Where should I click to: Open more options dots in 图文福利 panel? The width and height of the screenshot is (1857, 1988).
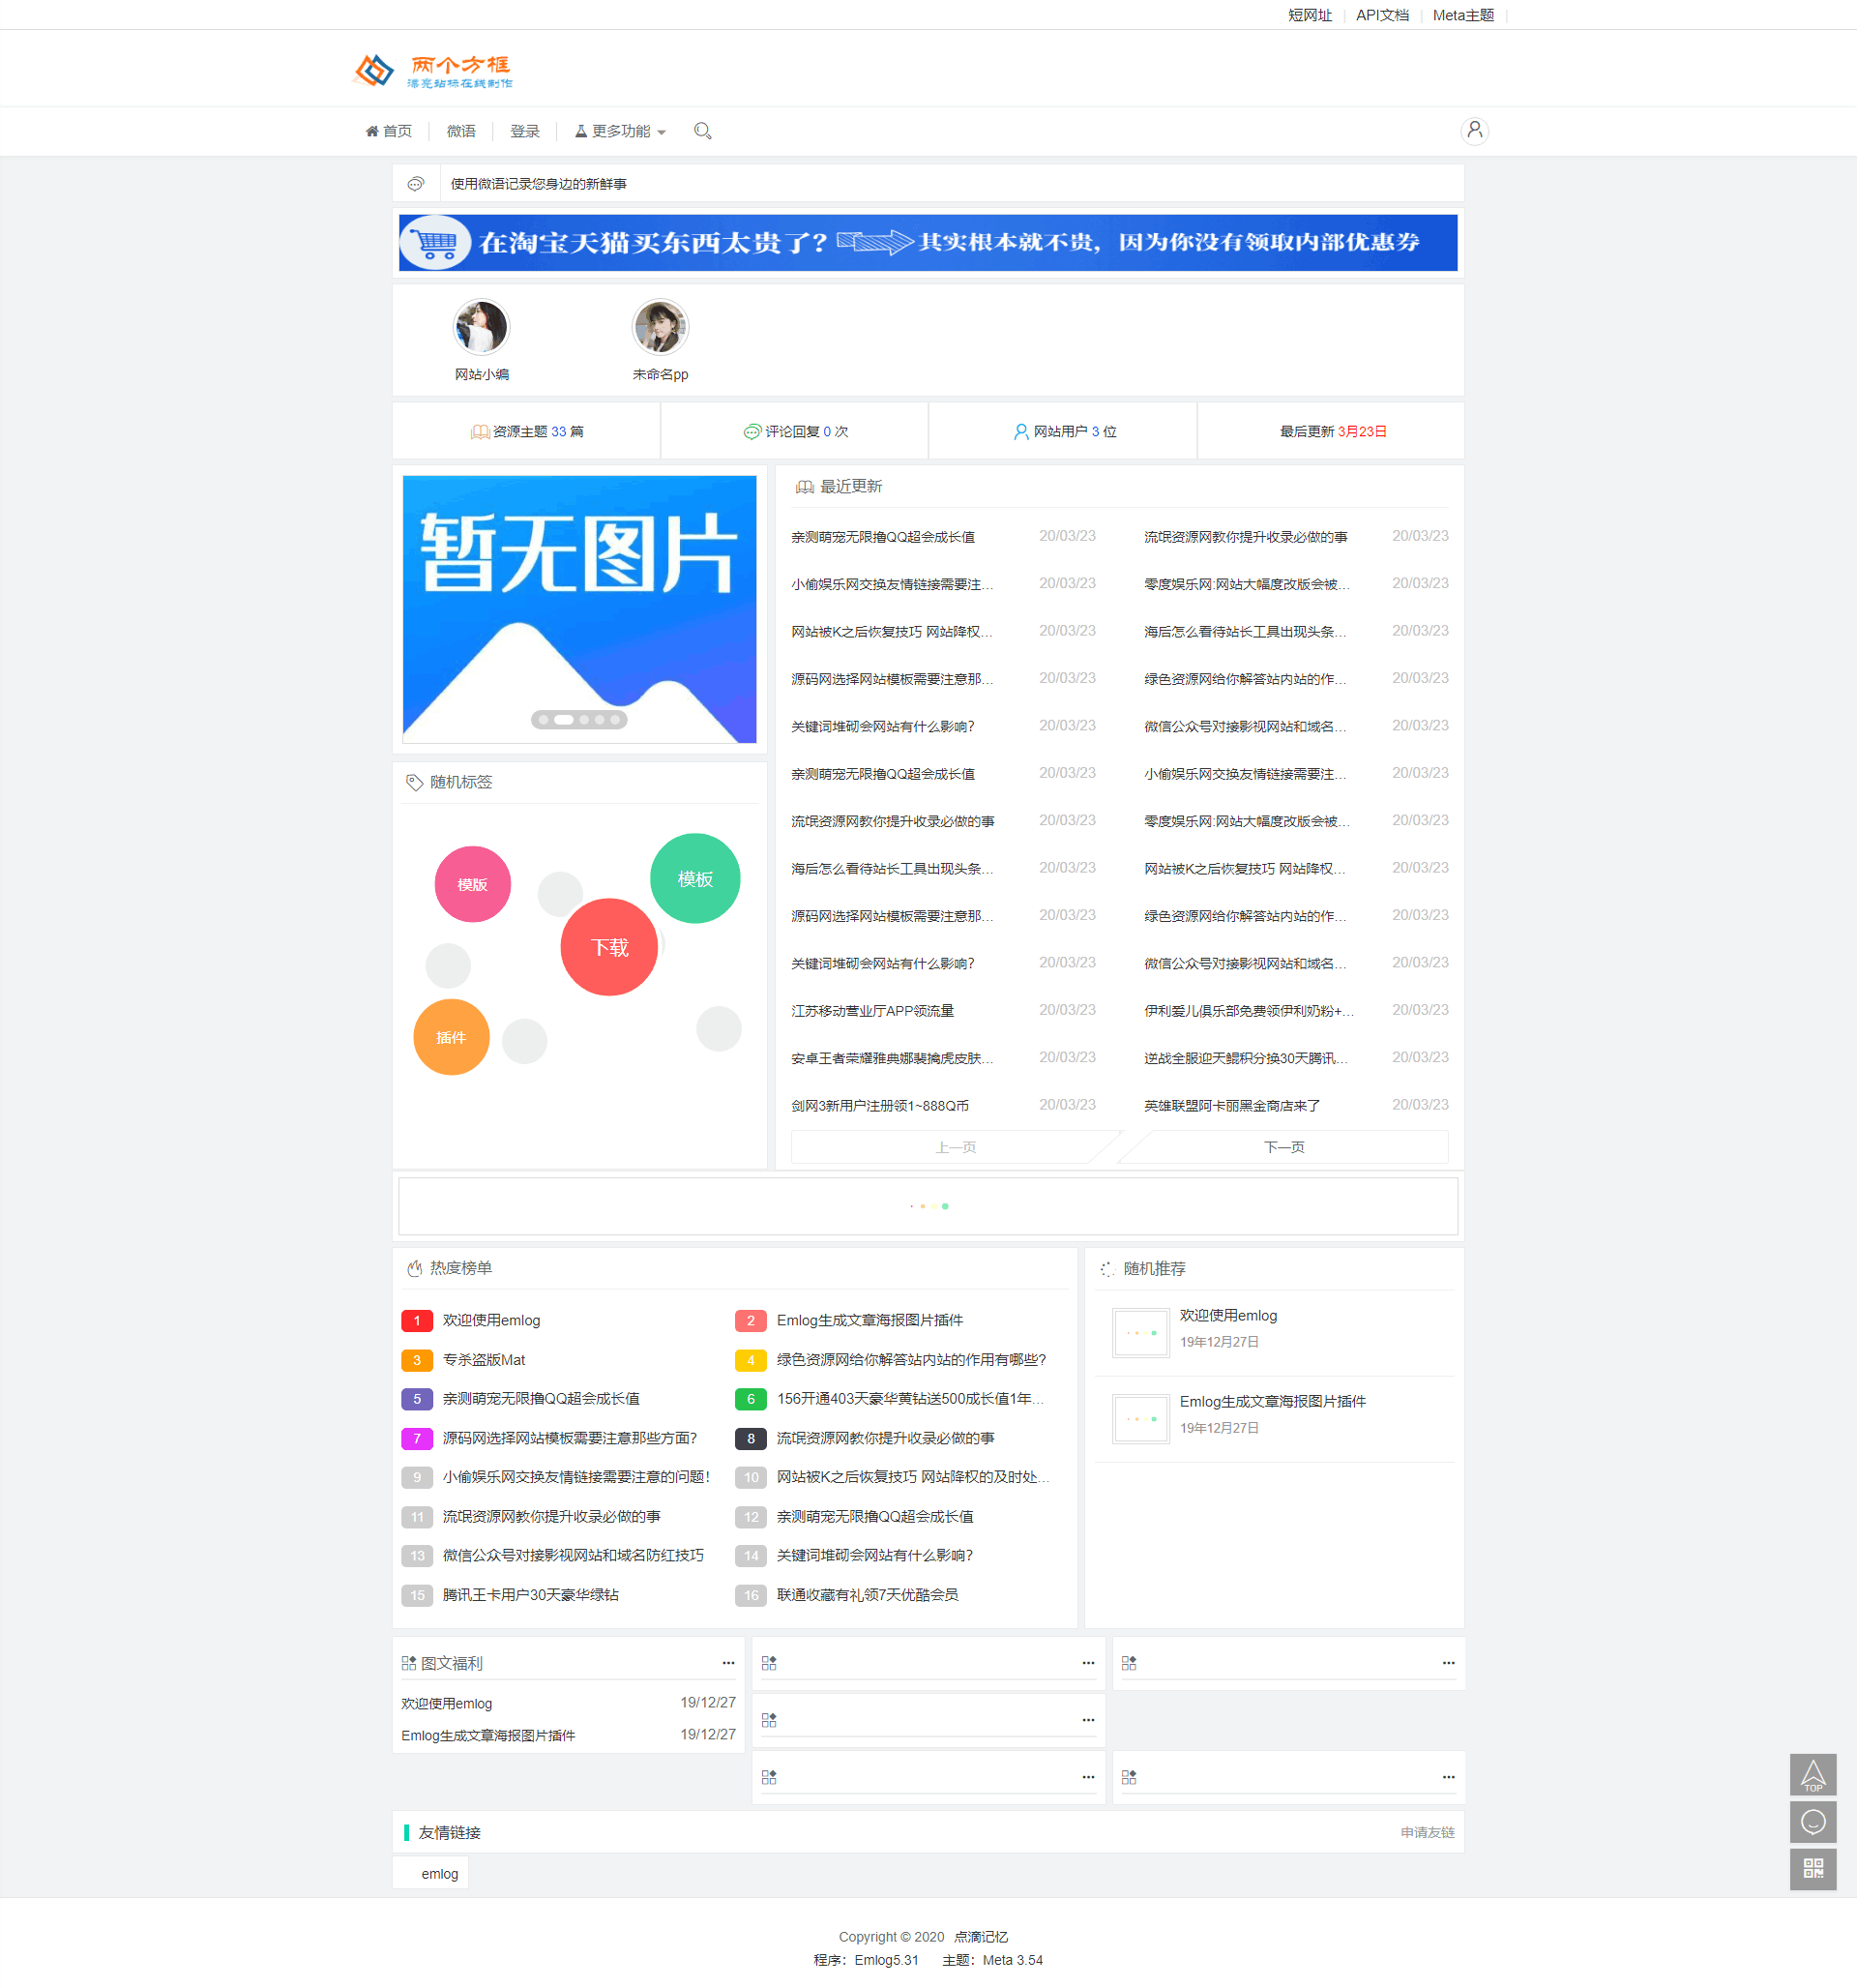(x=728, y=1663)
